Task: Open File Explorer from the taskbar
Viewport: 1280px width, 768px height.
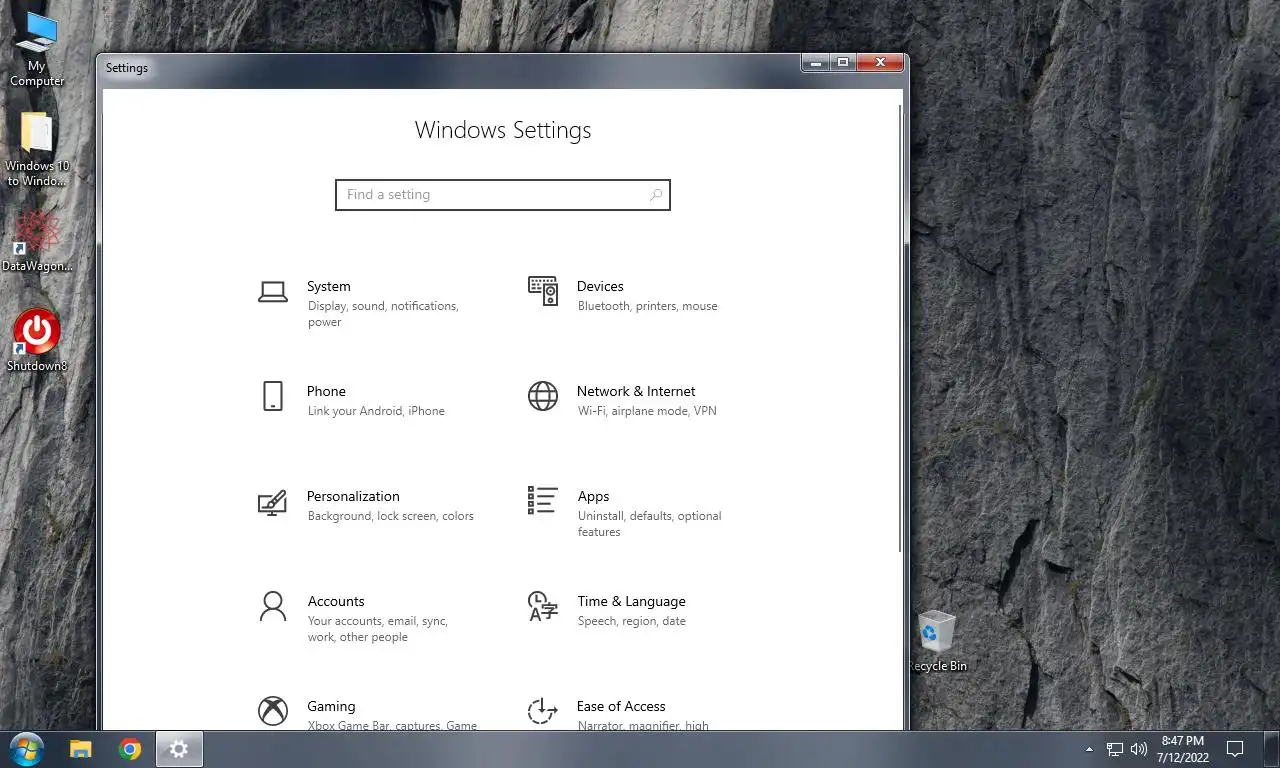Action: pos(81,748)
